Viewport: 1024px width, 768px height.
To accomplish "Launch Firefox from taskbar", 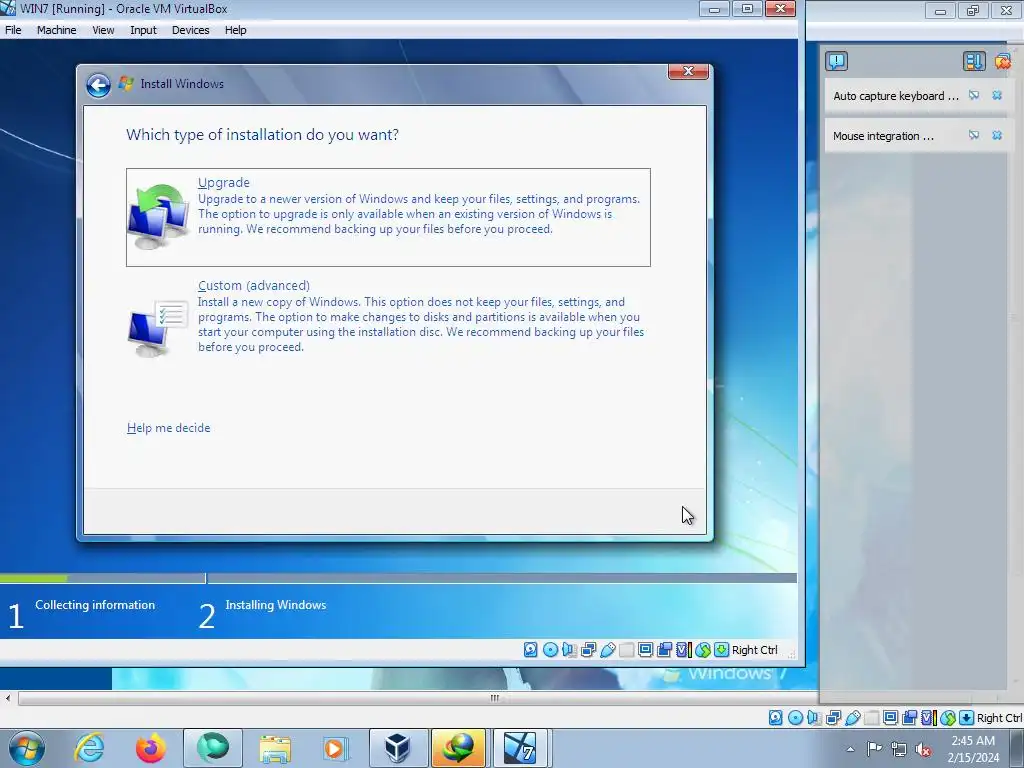I will click(150, 748).
